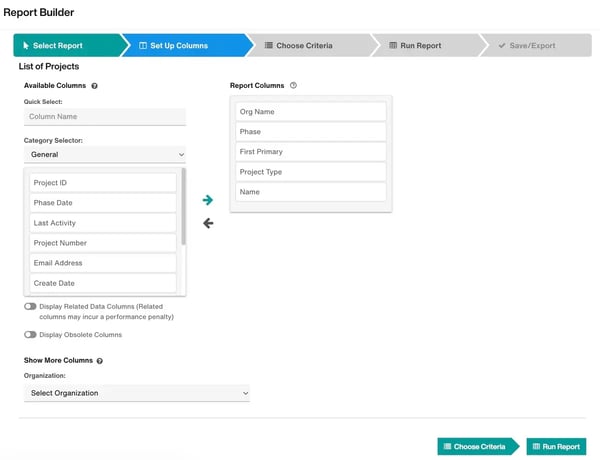Select Project ID in available columns
The image size is (600, 460).
pyautogui.click(x=103, y=183)
